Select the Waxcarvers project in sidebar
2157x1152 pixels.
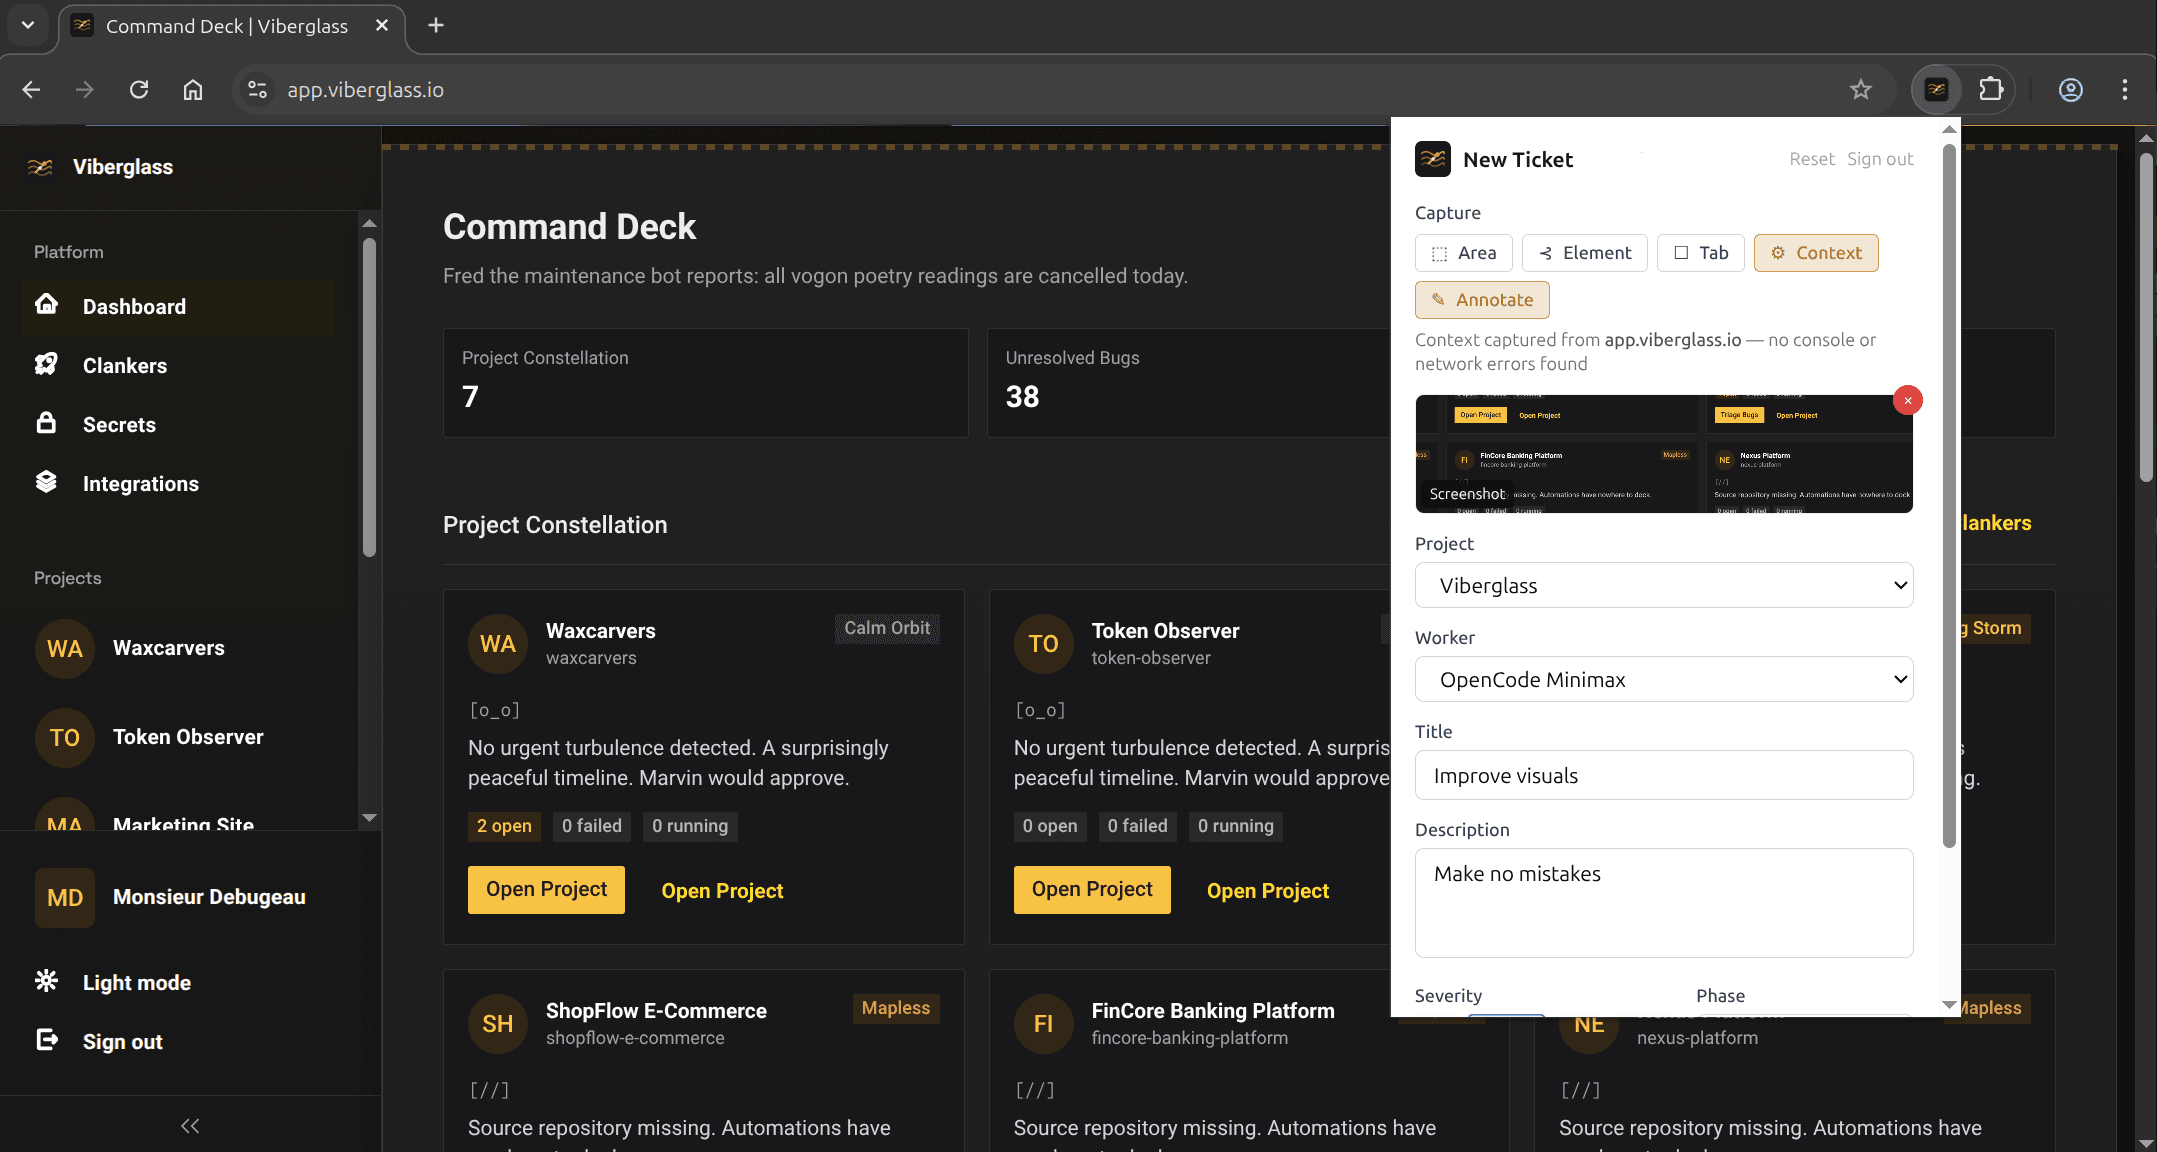[168, 648]
